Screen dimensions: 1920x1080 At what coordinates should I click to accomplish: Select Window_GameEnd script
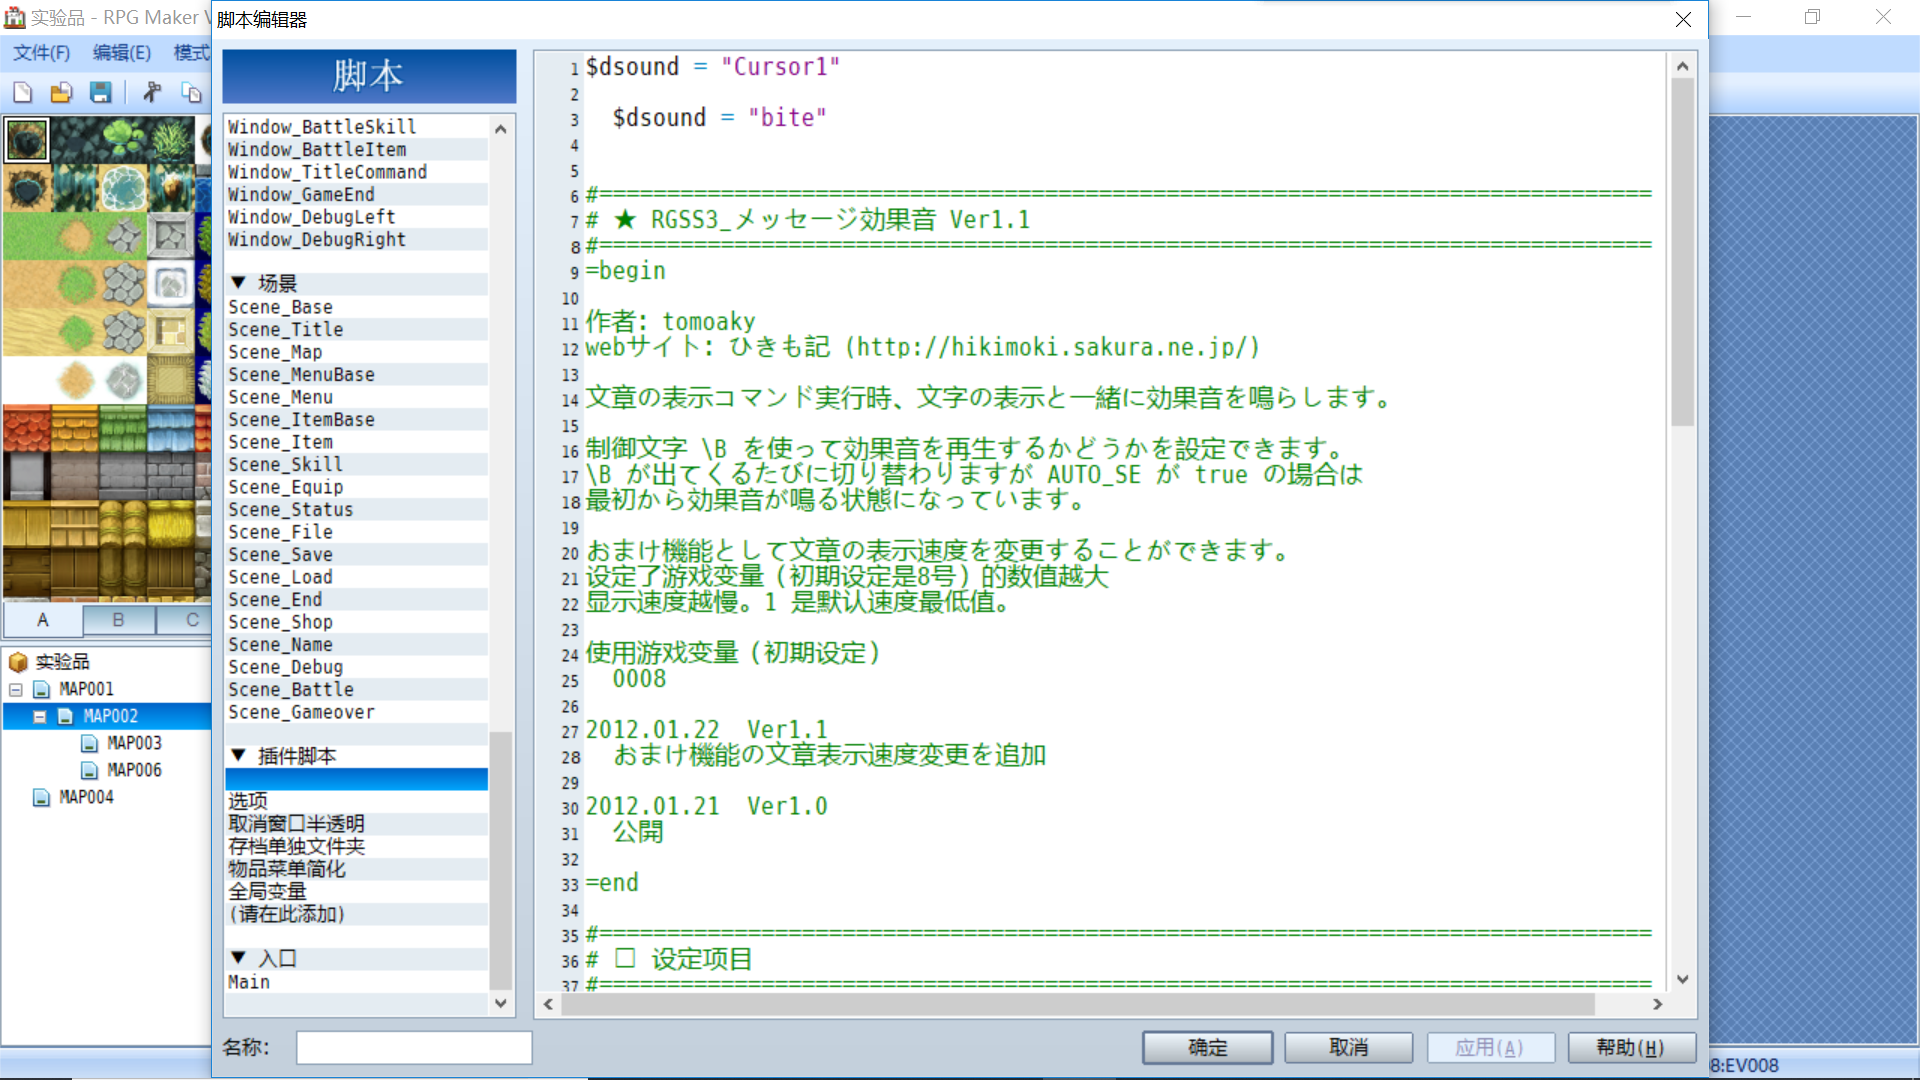(x=357, y=195)
